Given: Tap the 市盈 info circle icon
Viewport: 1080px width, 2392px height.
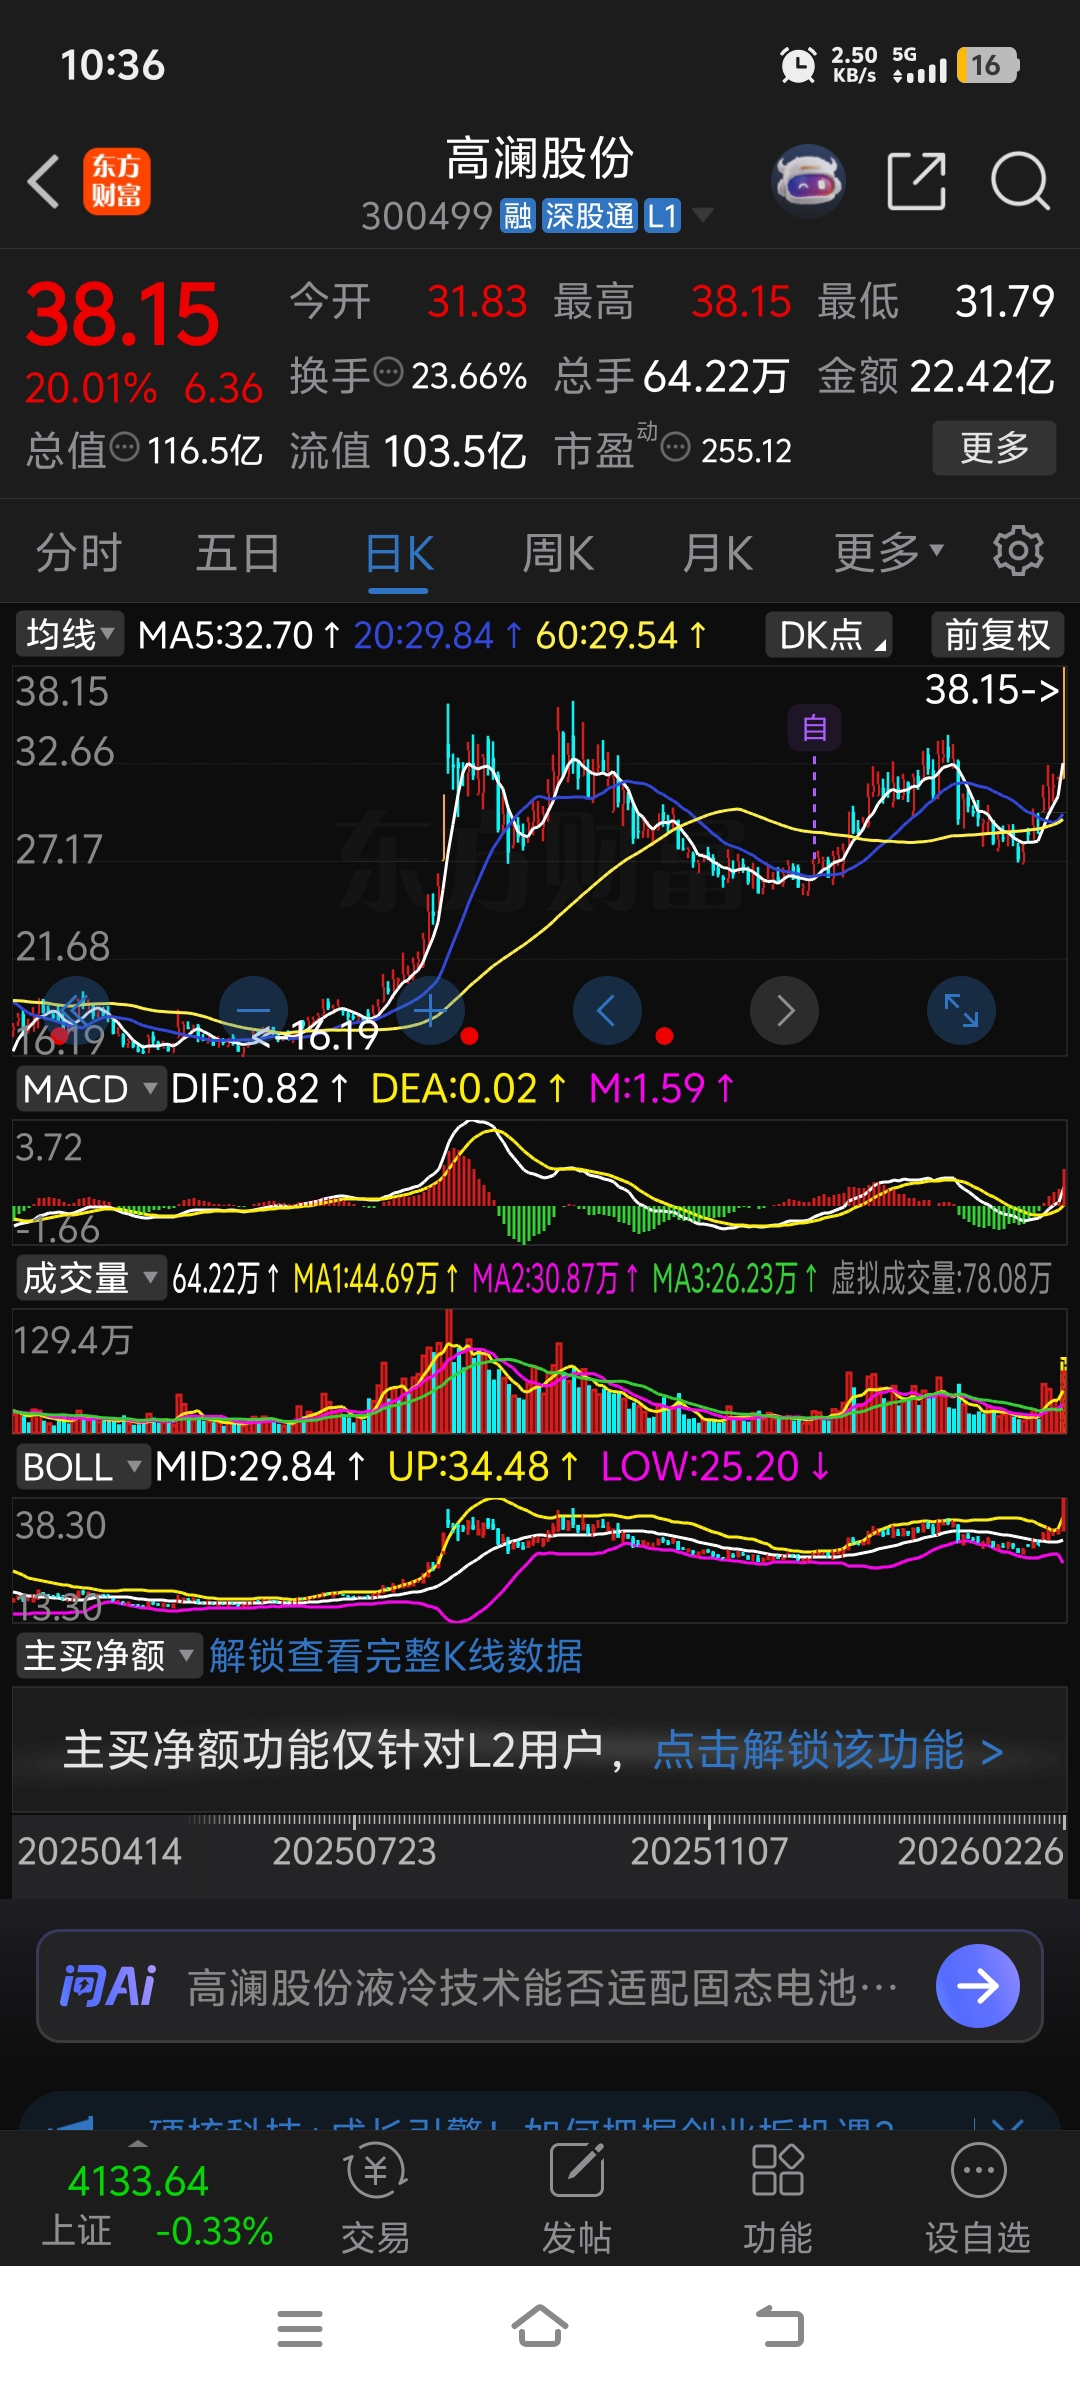Looking at the screenshot, I should pos(676,447).
